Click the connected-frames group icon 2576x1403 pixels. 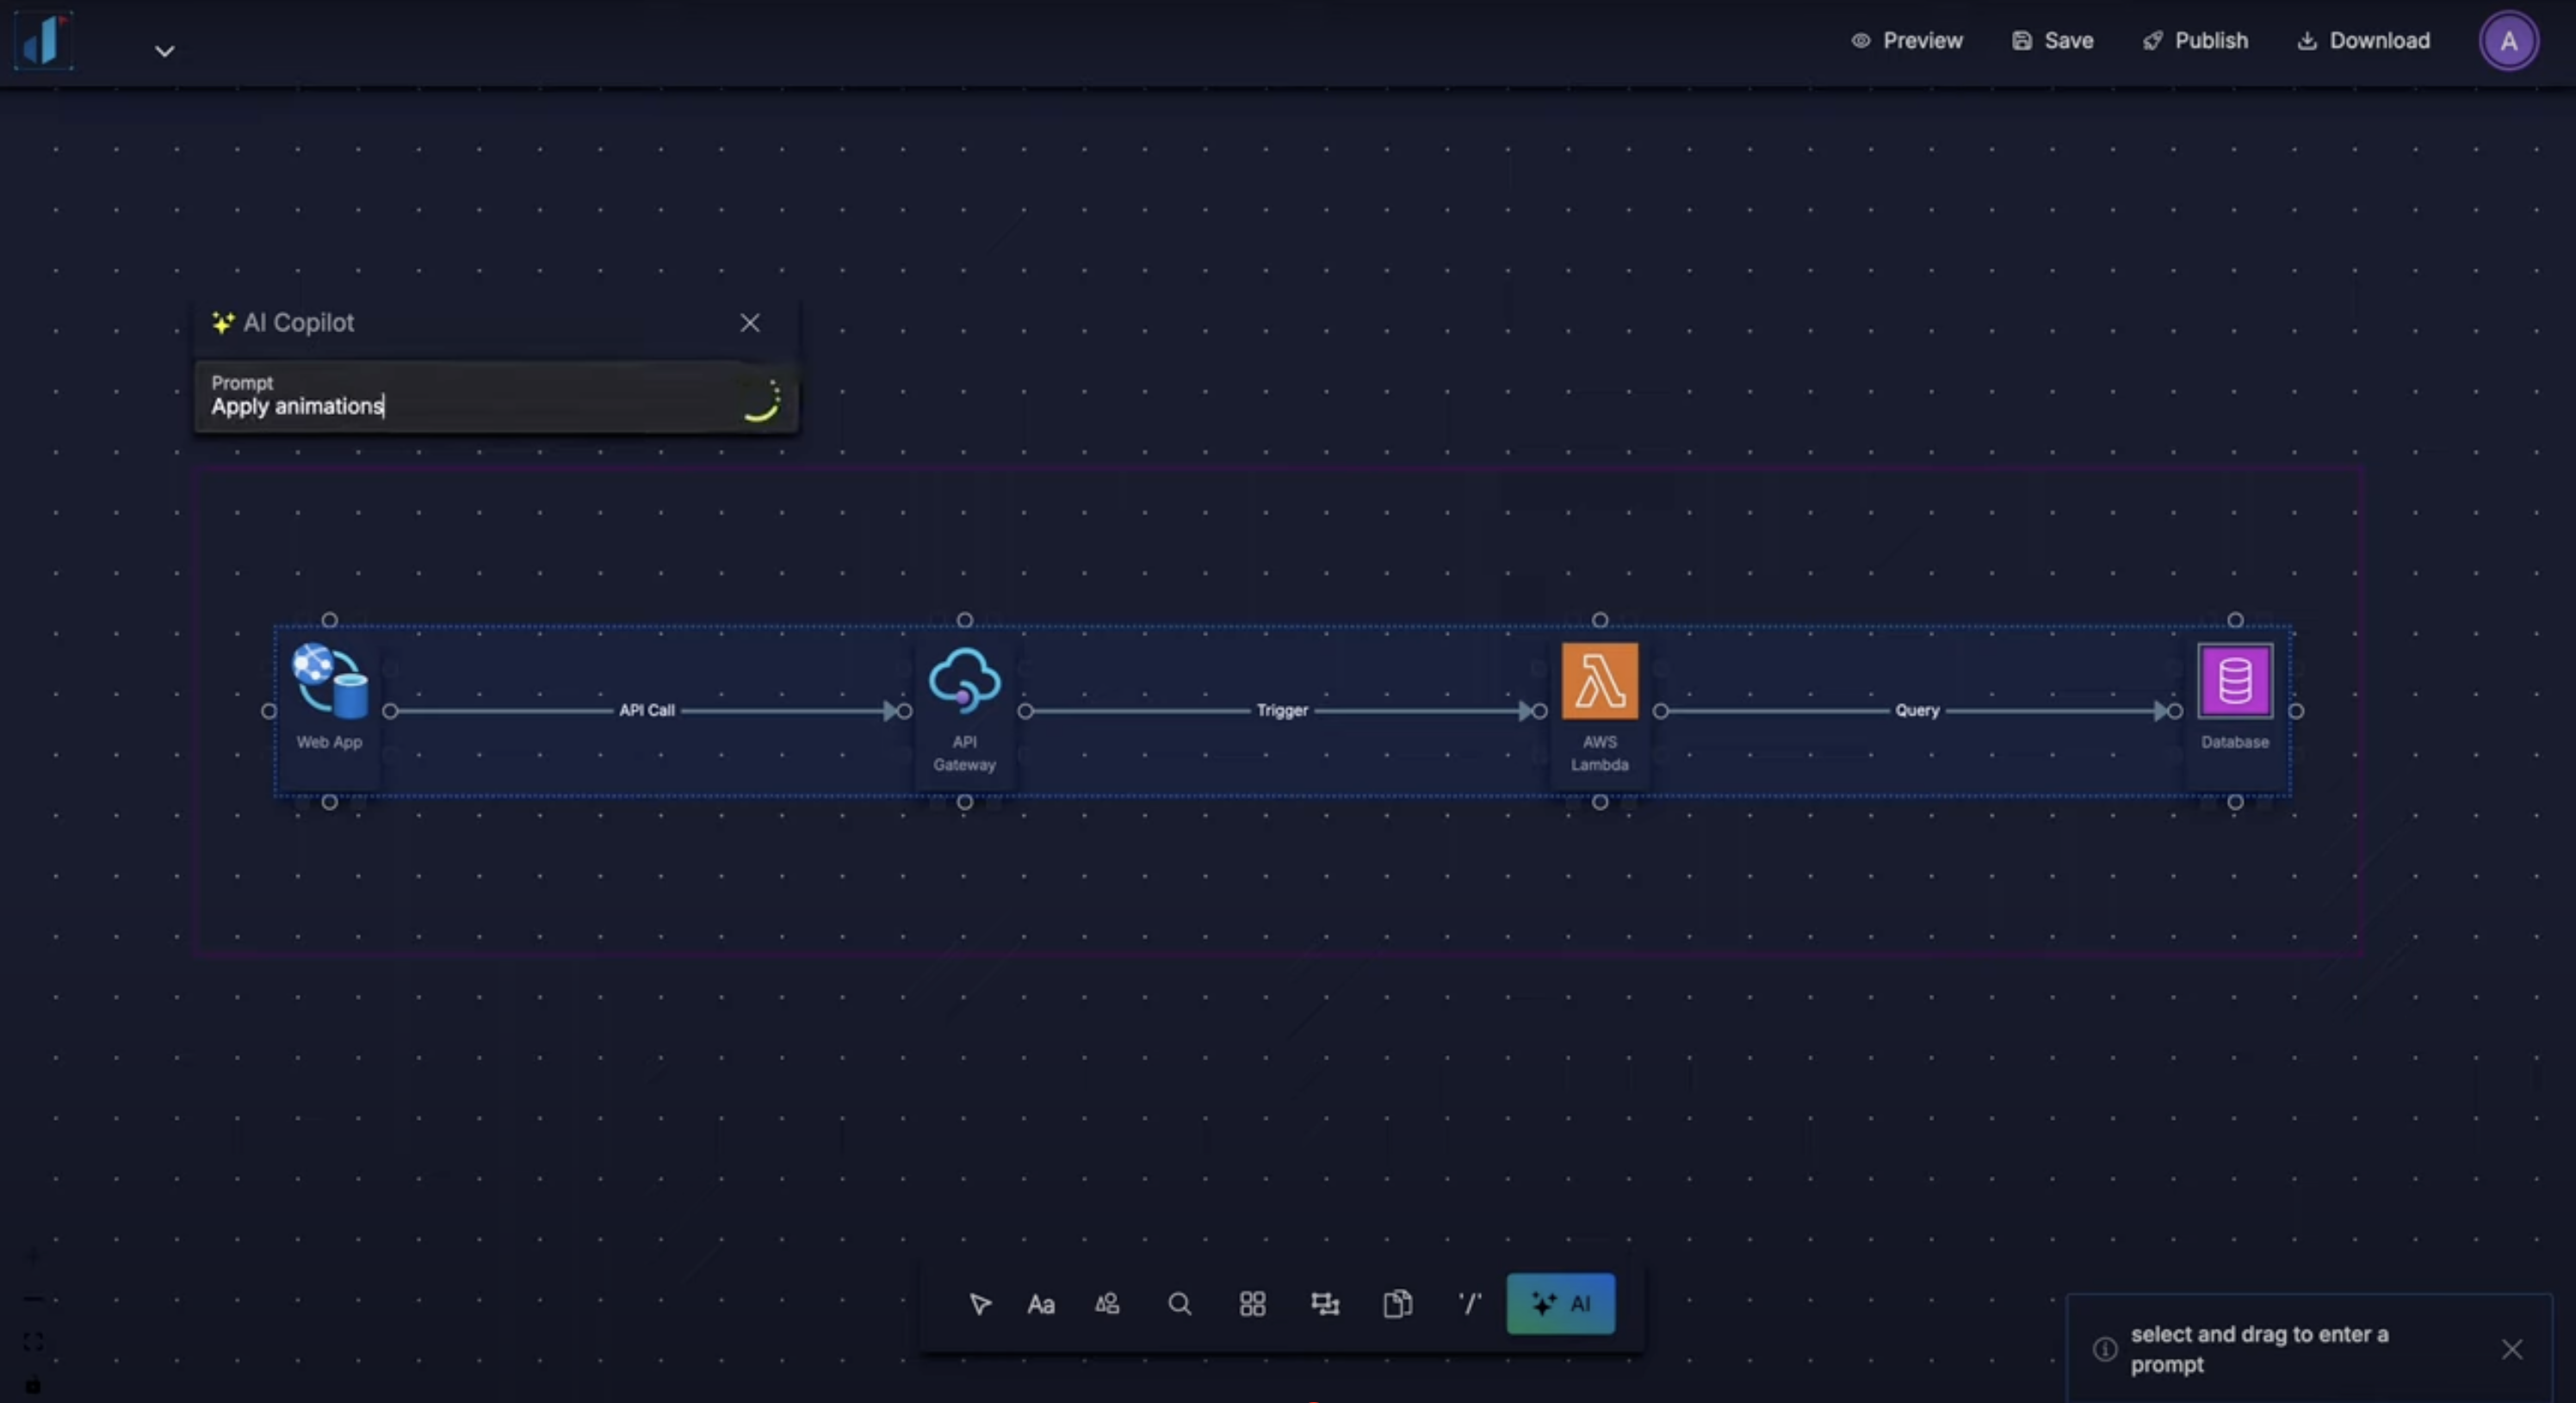click(x=1325, y=1304)
